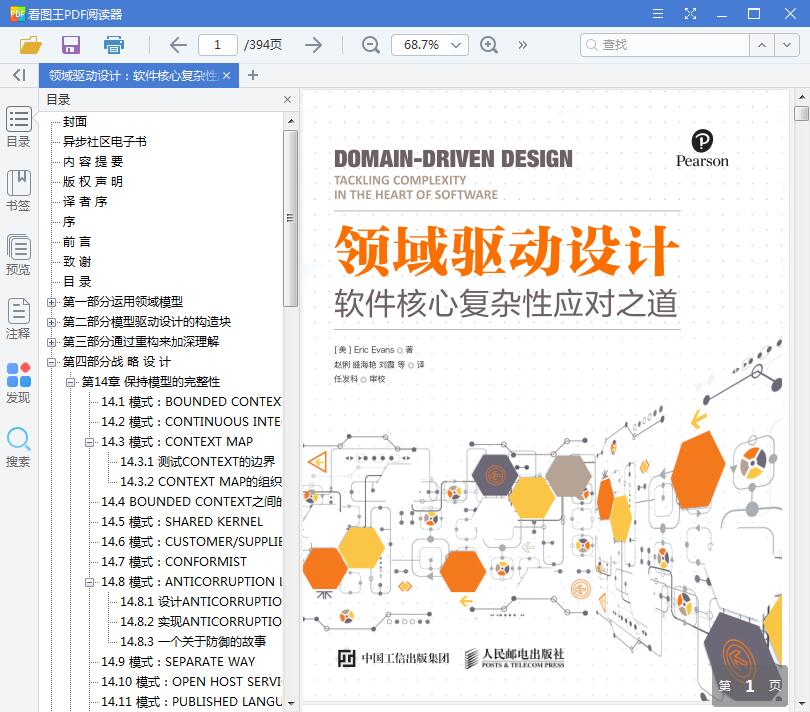
Task: Open the 目录 outline sidebar icon
Action: pyautogui.click(x=19, y=127)
